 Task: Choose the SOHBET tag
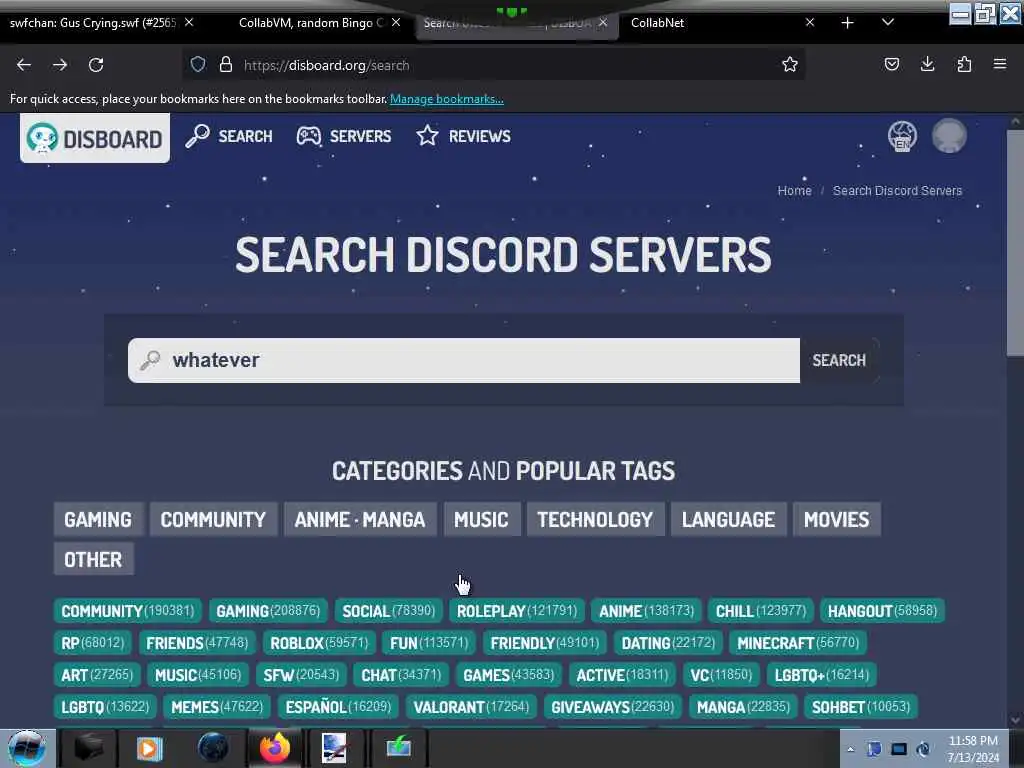861,707
